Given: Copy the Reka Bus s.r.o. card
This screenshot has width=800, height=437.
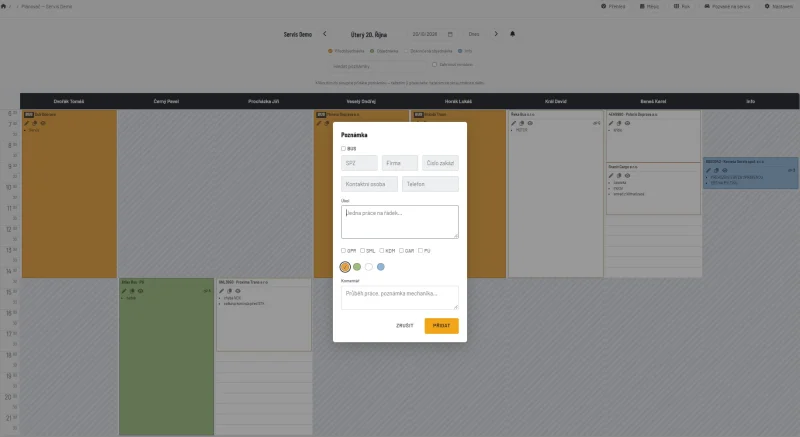Looking at the screenshot, I should tap(522, 123).
